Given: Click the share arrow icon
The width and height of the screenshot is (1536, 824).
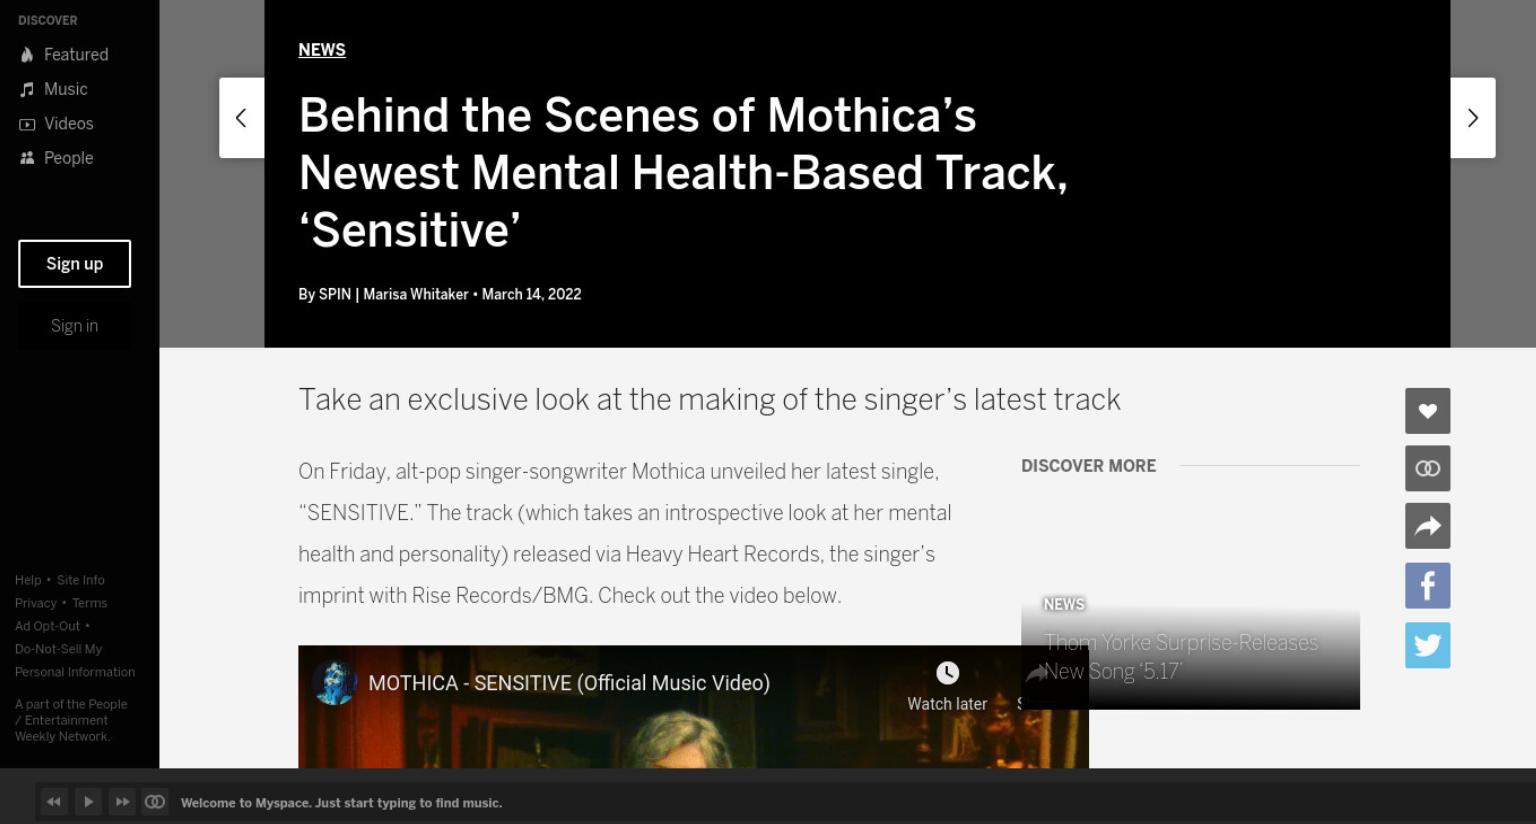Looking at the screenshot, I should [x=1427, y=526].
